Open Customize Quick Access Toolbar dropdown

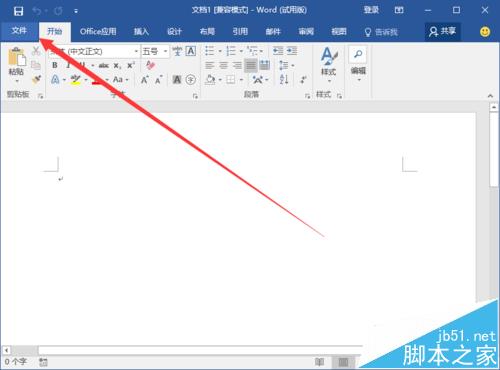[x=76, y=11]
